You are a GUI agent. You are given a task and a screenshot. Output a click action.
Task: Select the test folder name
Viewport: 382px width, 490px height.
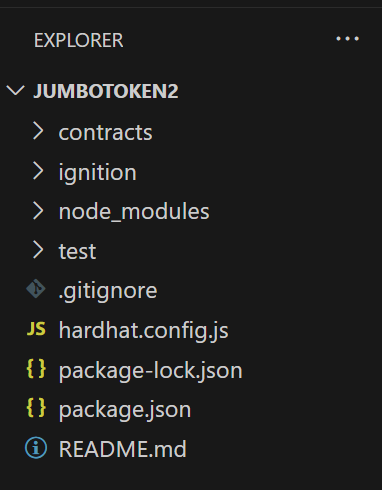[77, 251]
